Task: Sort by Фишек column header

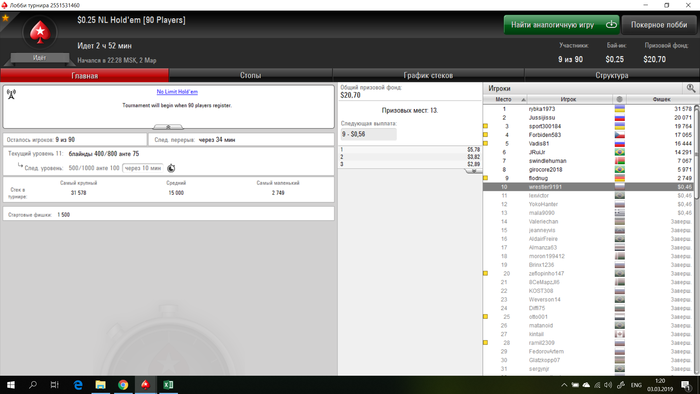Action: click(x=661, y=99)
